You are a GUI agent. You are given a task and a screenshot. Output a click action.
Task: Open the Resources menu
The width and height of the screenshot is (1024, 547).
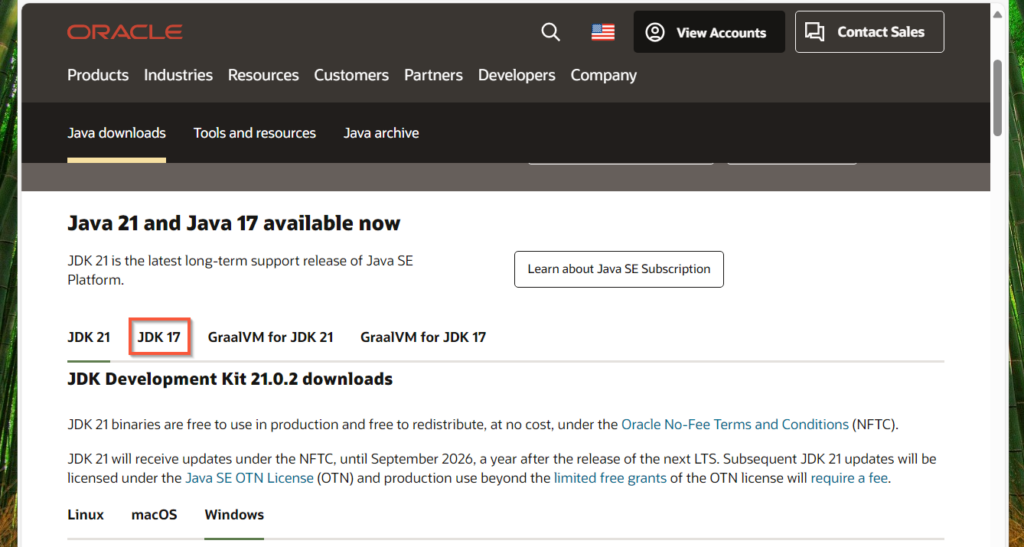263,75
